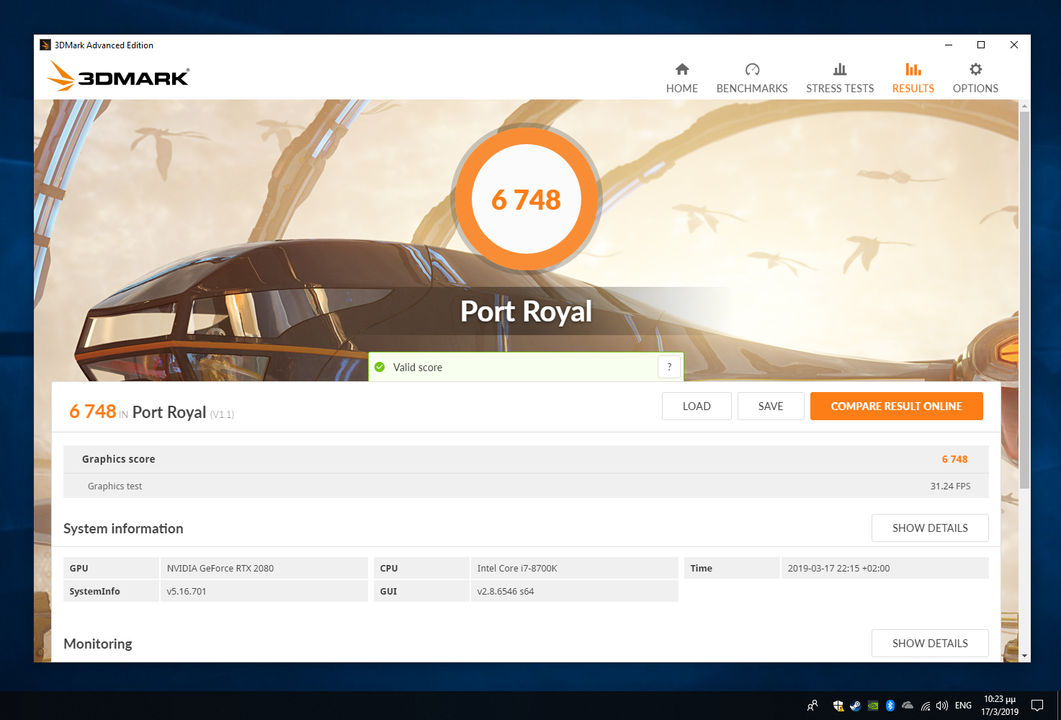1061x720 pixels.
Task: Show details for Monitoring section
Action: pyautogui.click(x=930, y=643)
